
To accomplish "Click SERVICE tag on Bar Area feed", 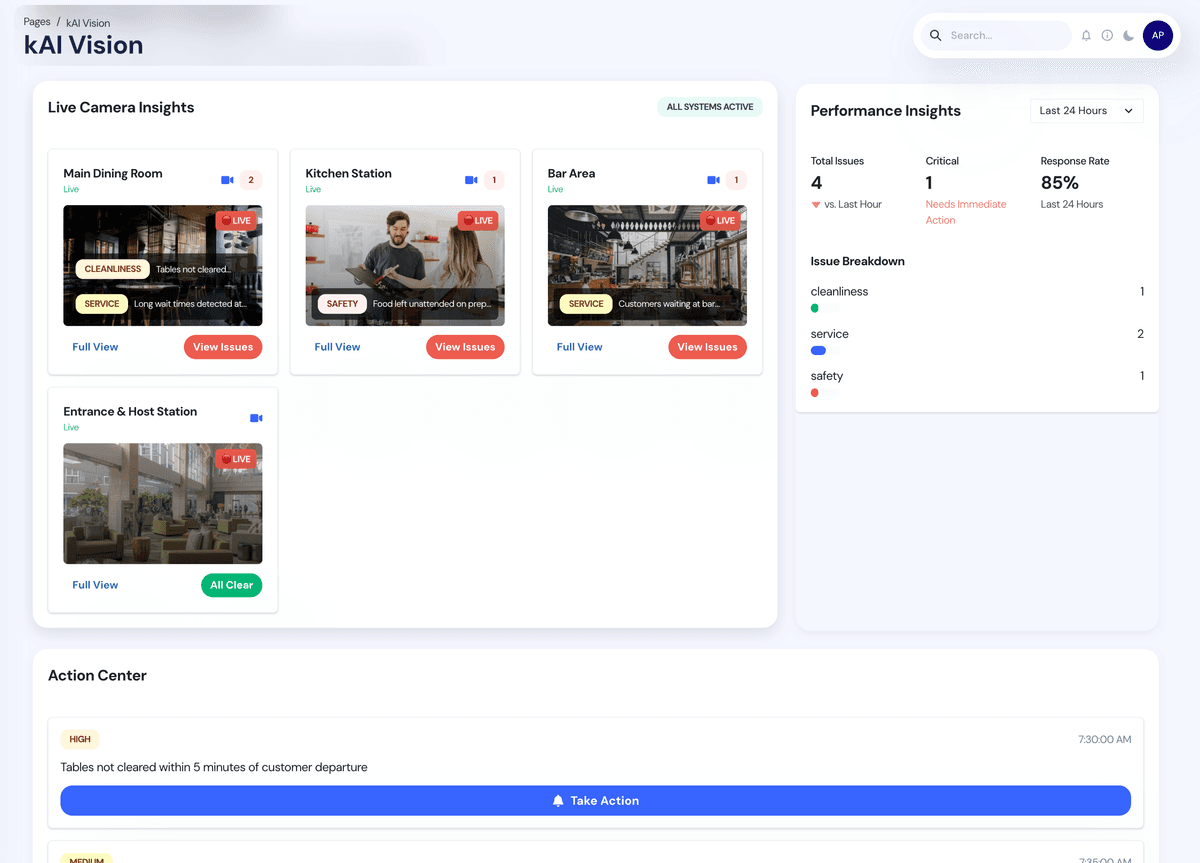I will (586, 304).
